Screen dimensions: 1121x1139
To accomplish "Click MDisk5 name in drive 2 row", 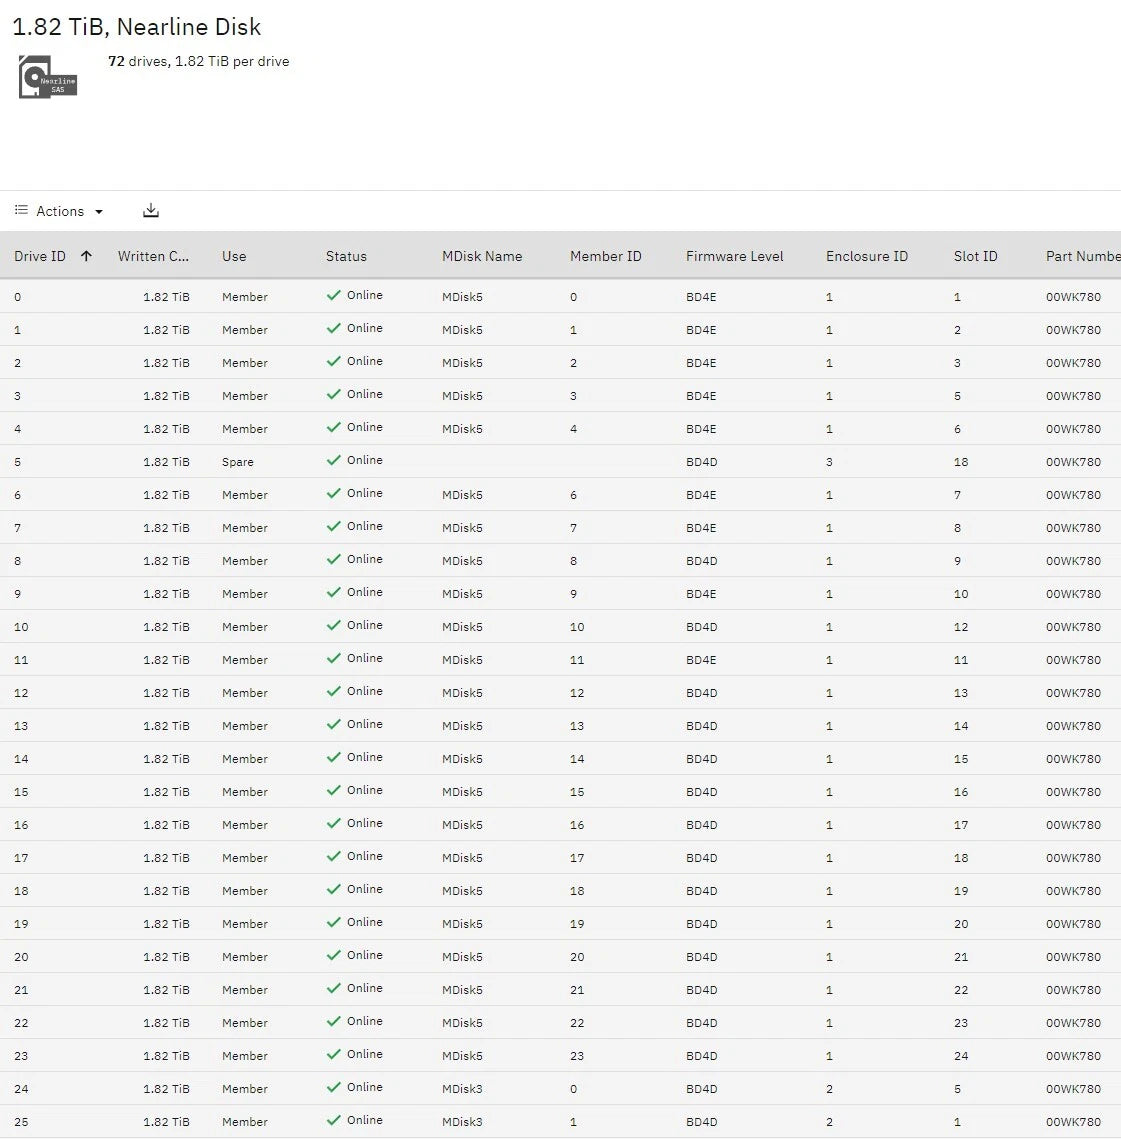I will [x=462, y=363].
